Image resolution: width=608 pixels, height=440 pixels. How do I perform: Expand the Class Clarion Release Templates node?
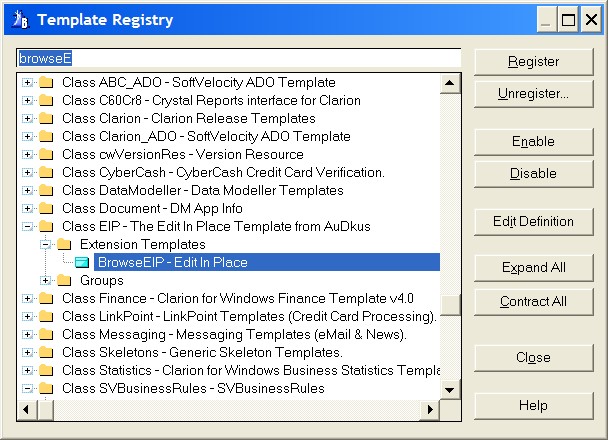[27, 118]
